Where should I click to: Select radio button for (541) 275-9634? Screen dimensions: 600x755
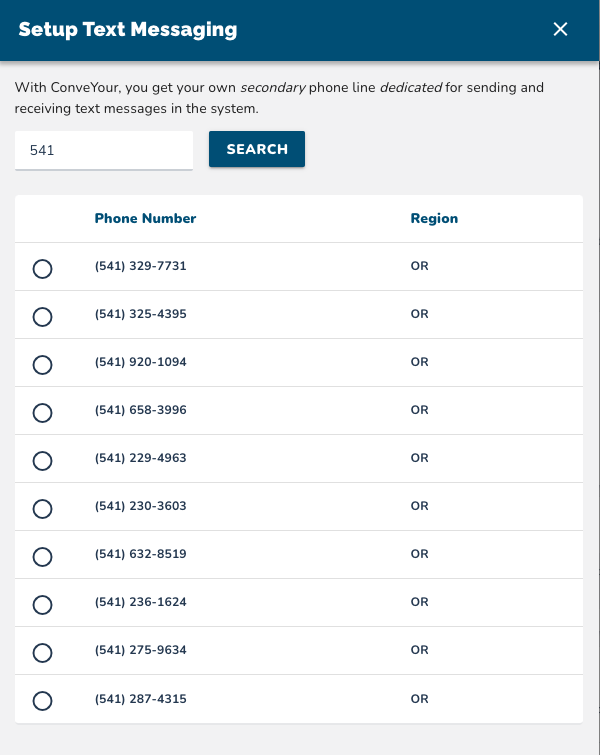pyautogui.click(x=43, y=653)
